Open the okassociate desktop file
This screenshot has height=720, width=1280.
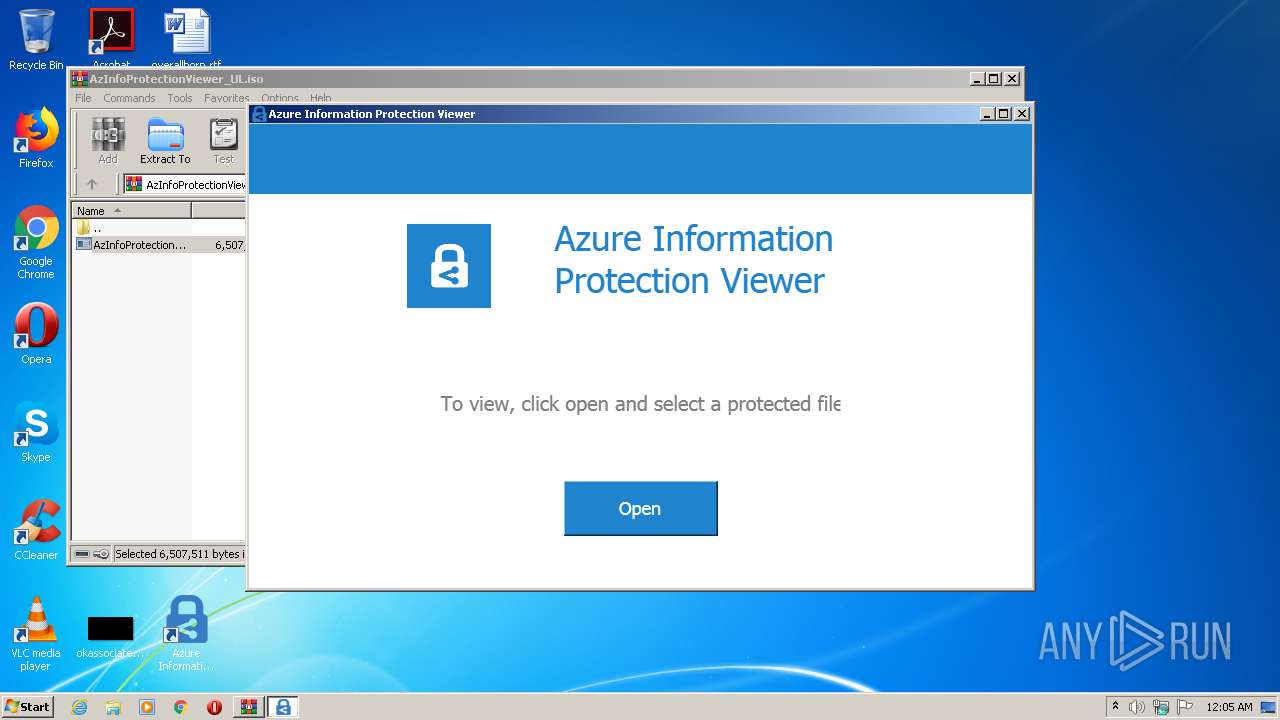110,636
